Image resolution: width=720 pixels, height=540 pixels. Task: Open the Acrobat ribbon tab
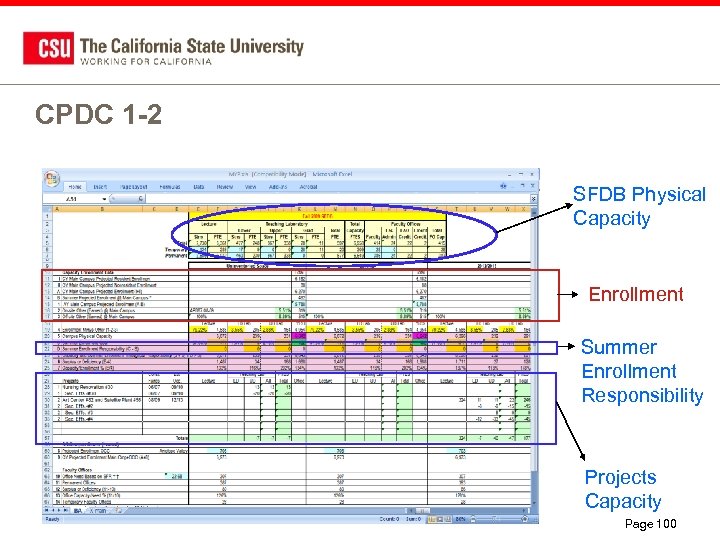309,187
